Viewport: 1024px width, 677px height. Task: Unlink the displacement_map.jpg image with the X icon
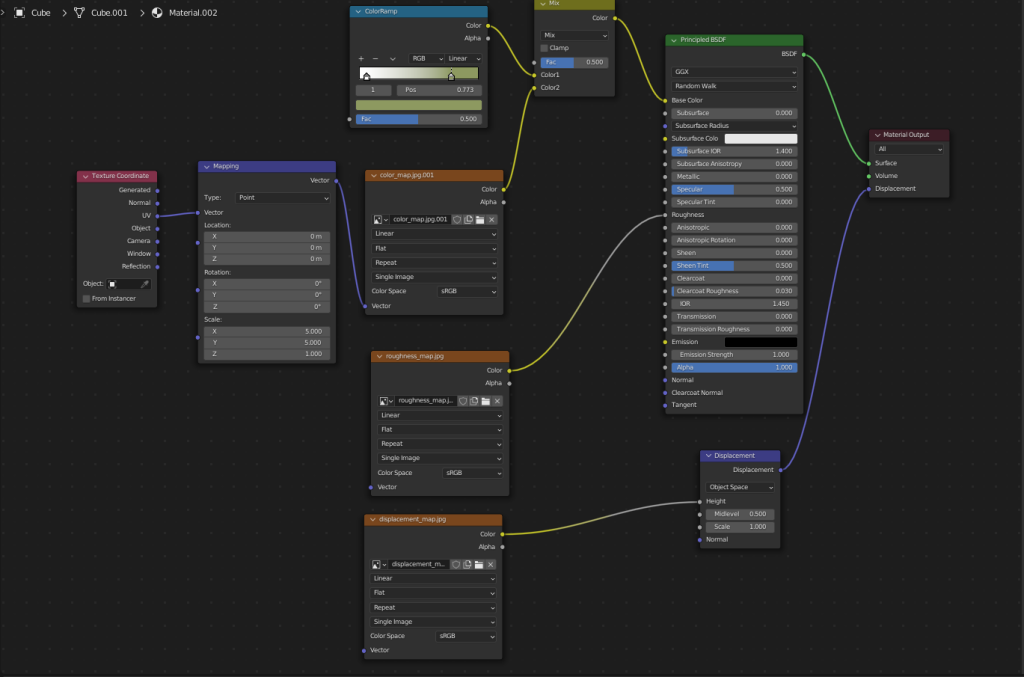tap(491, 564)
